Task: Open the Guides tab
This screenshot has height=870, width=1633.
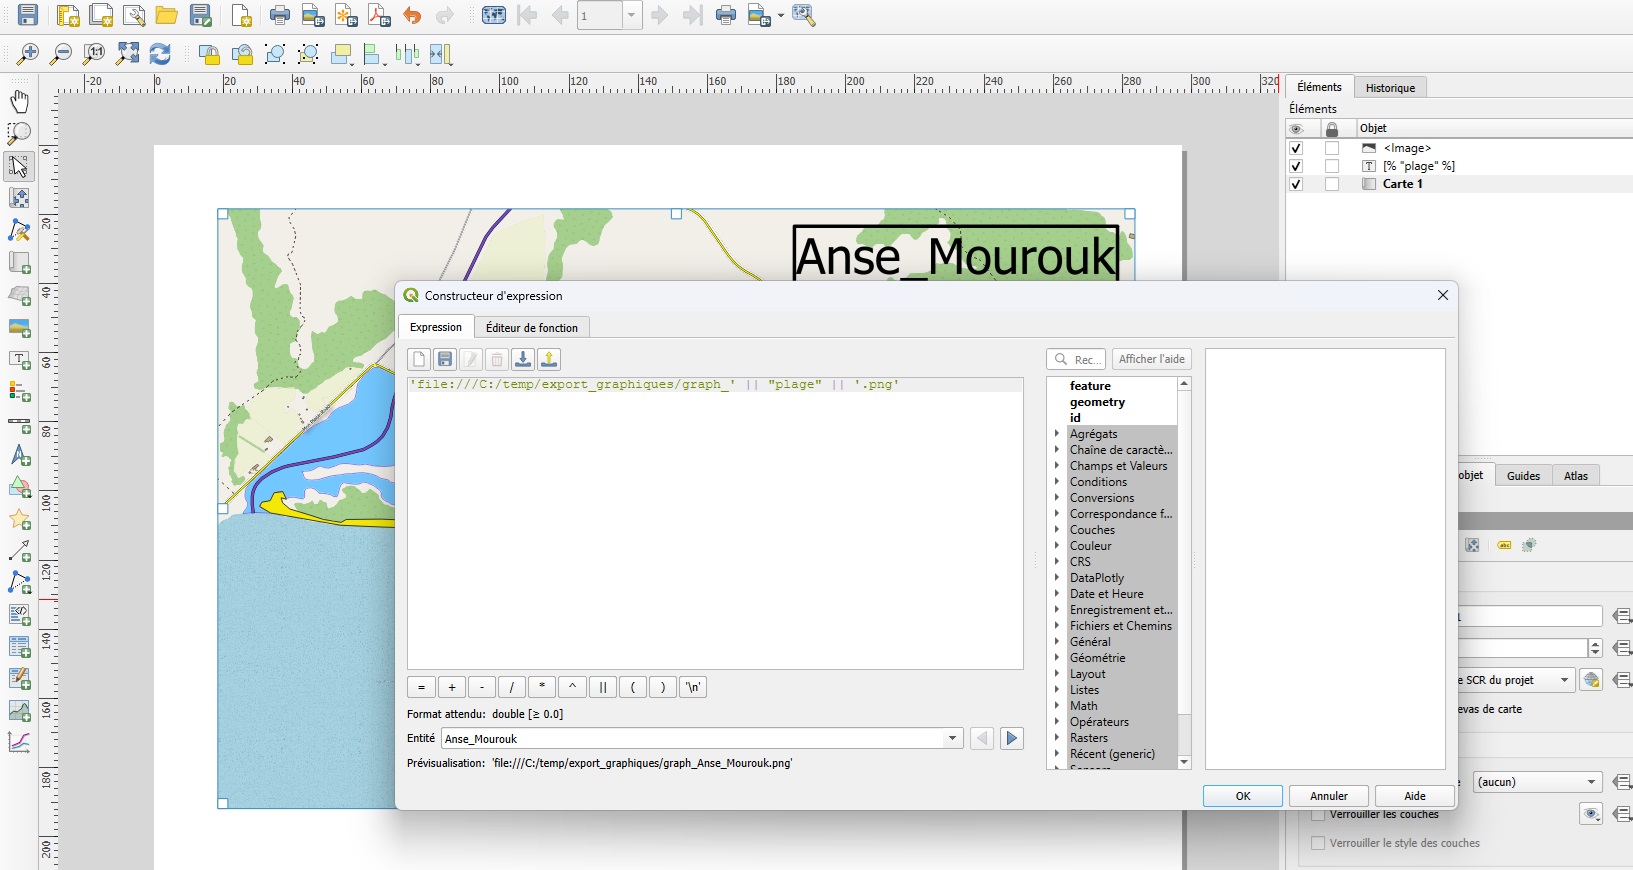Action: (x=1523, y=476)
